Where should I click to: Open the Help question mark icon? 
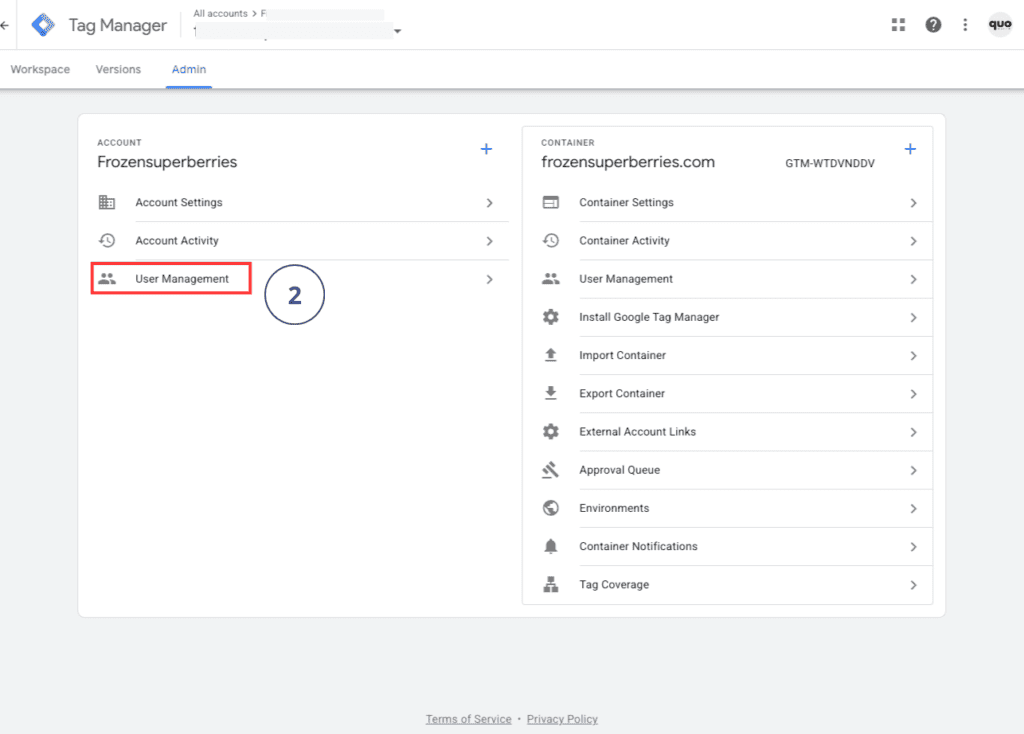[x=933, y=25]
